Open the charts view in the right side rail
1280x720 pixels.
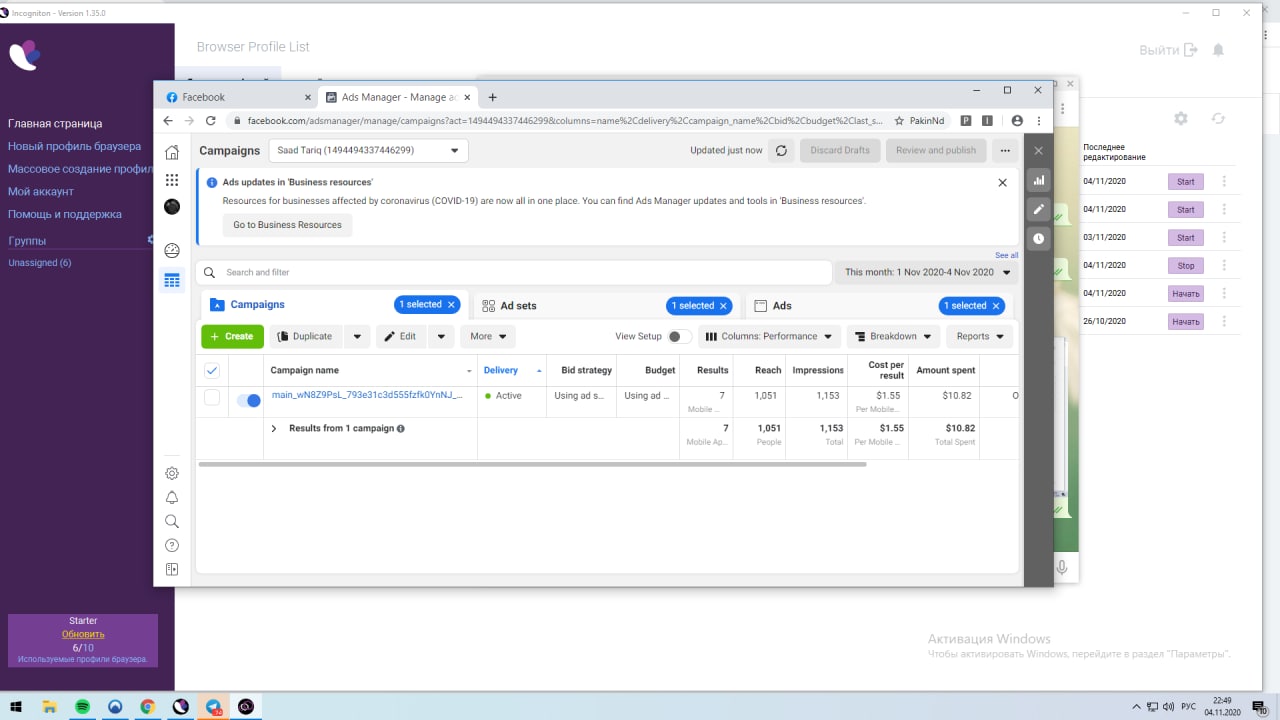click(1038, 181)
